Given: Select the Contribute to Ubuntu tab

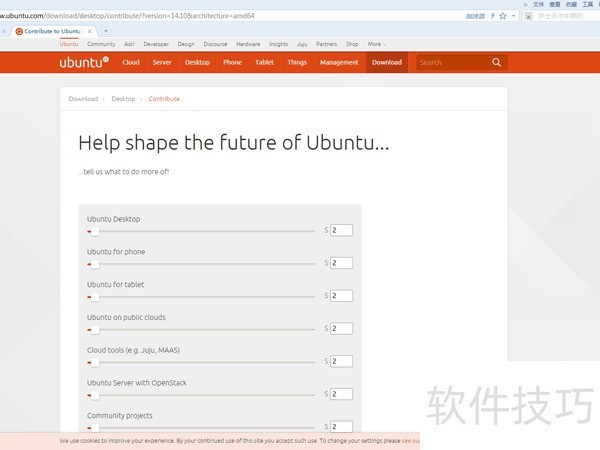Looking at the screenshot, I should [x=52, y=31].
